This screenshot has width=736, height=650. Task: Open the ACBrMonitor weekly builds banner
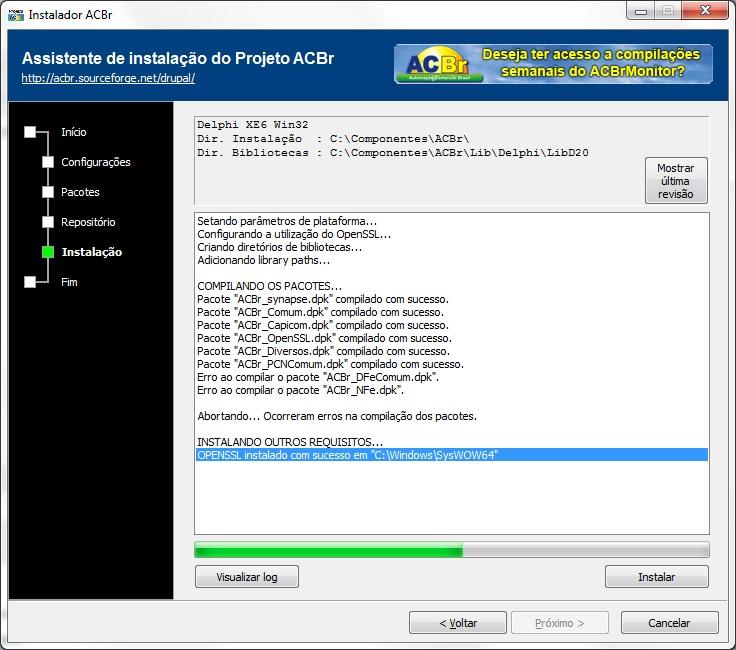pos(553,64)
